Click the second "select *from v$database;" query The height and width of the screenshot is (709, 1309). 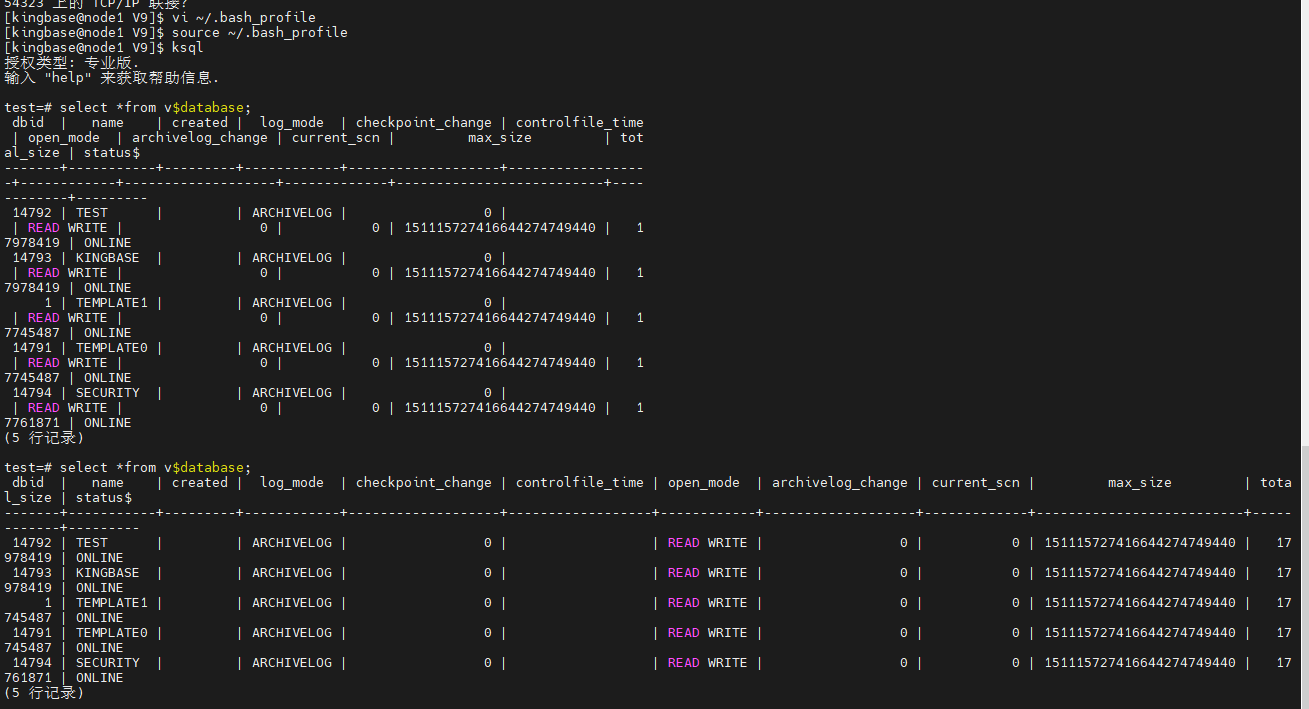coord(155,467)
